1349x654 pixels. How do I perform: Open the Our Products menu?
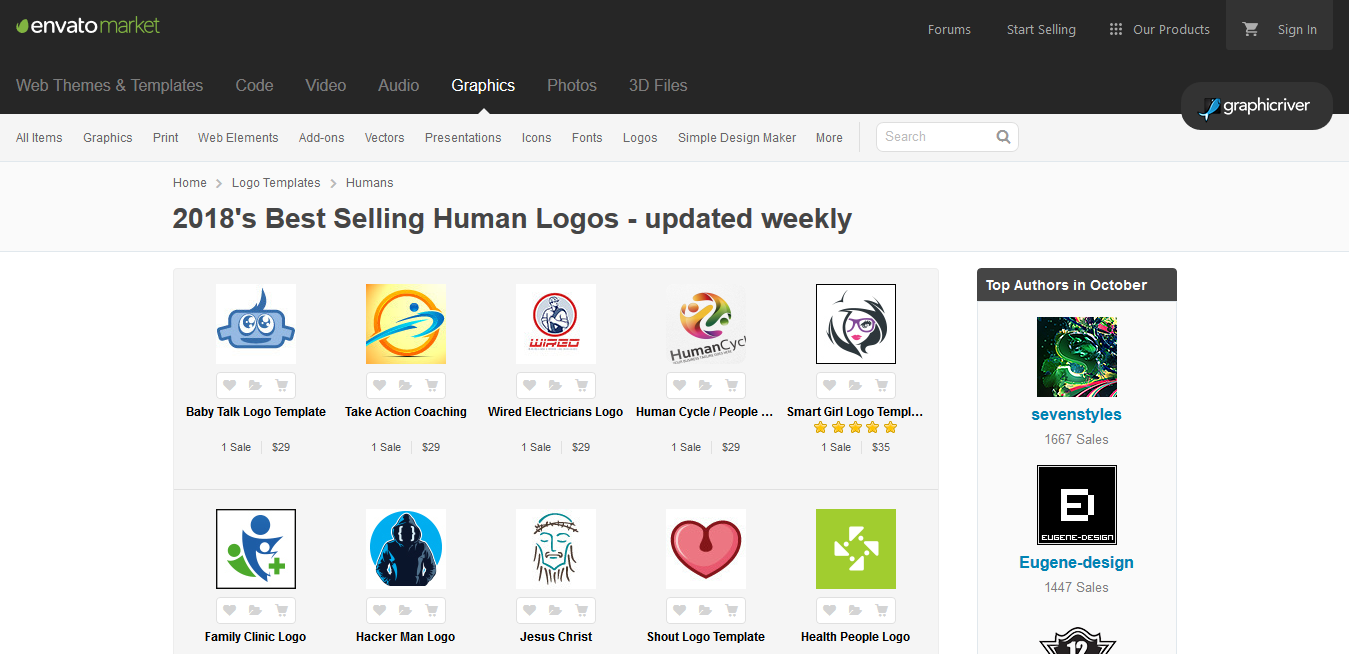coord(1160,30)
